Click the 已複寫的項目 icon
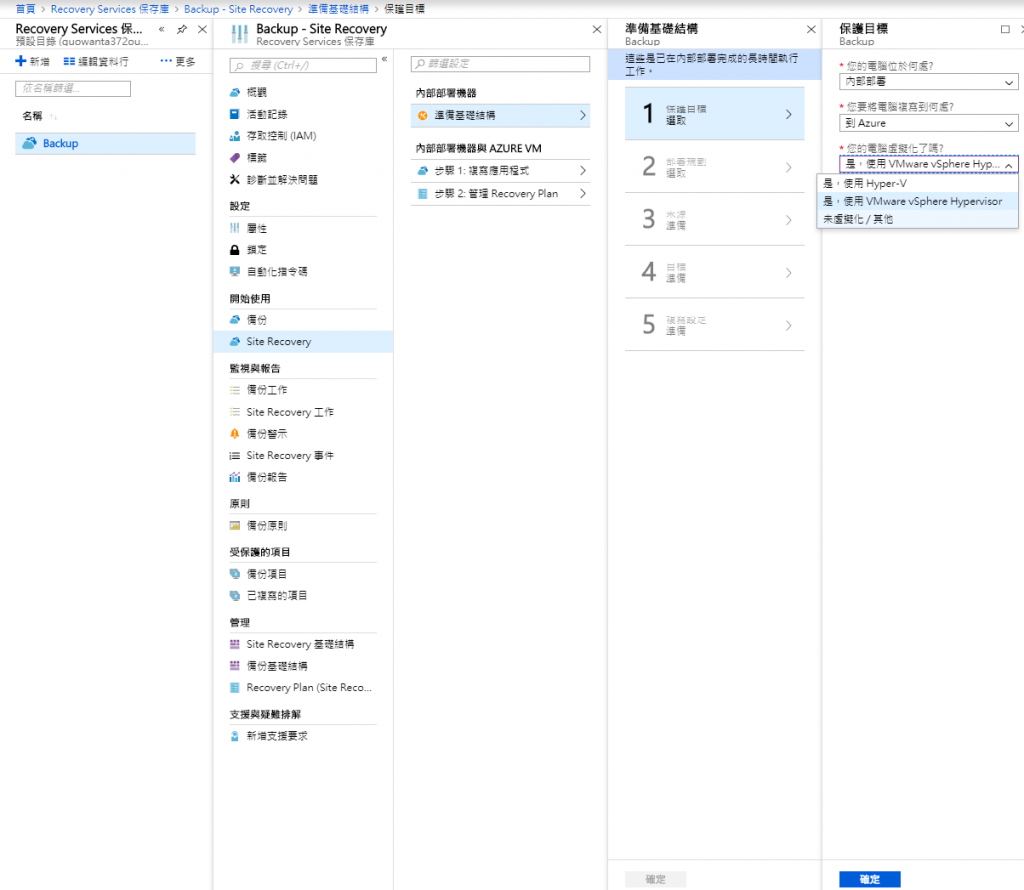 (x=235, y=596)
